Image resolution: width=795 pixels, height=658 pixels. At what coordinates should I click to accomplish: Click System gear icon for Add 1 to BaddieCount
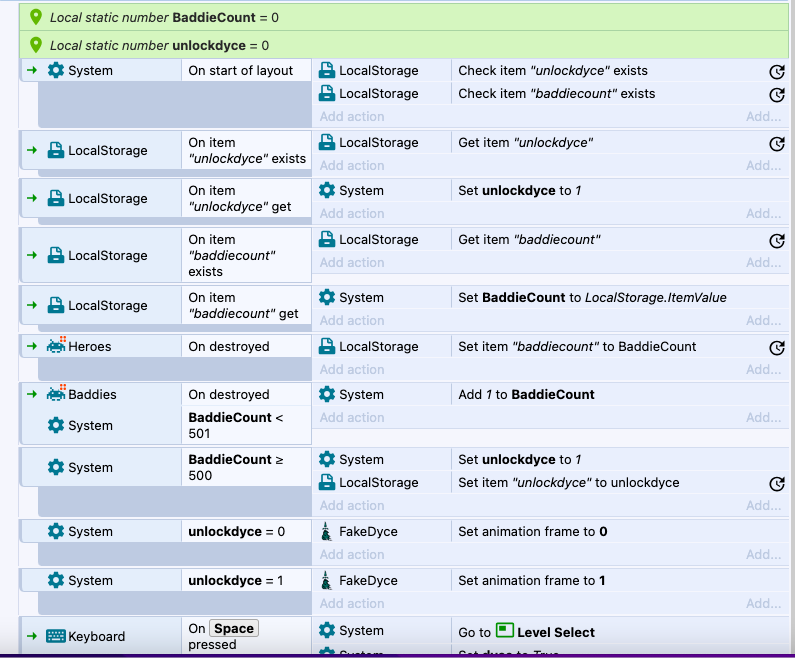(327, 394)
